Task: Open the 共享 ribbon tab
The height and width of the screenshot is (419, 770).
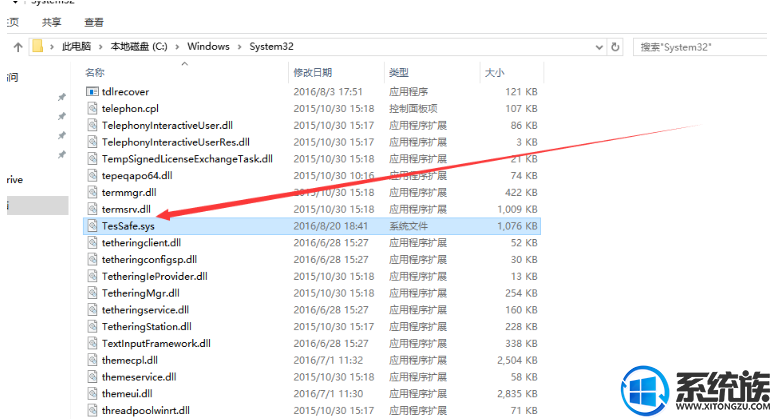Action: [52, 23]
